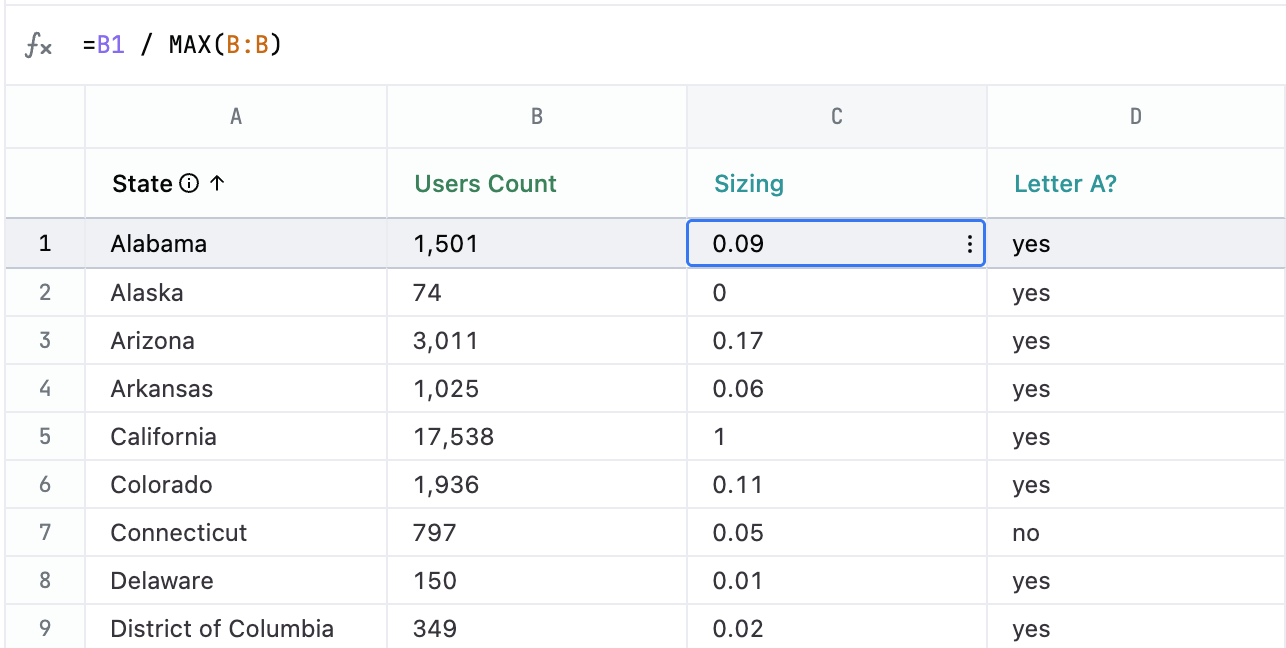Open the three-dot menu in Sizing cell
1286x648 pixels.
969,244
